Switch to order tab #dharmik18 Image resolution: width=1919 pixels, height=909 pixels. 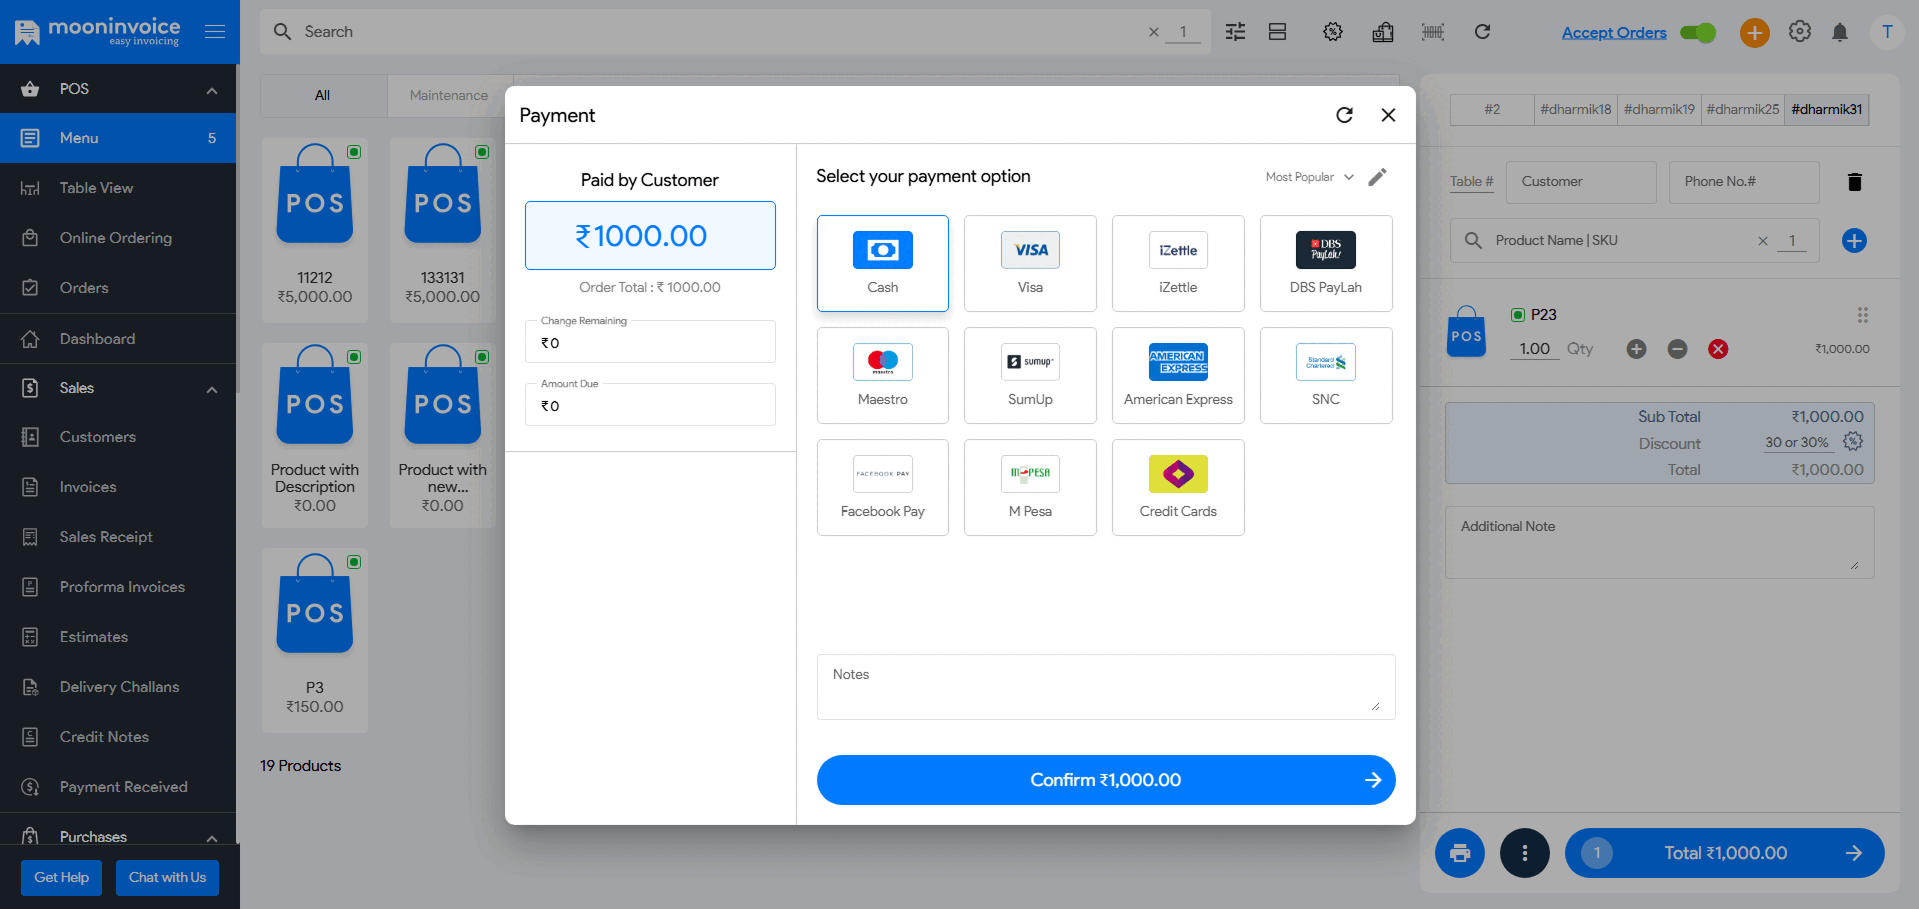(1576, 109)
